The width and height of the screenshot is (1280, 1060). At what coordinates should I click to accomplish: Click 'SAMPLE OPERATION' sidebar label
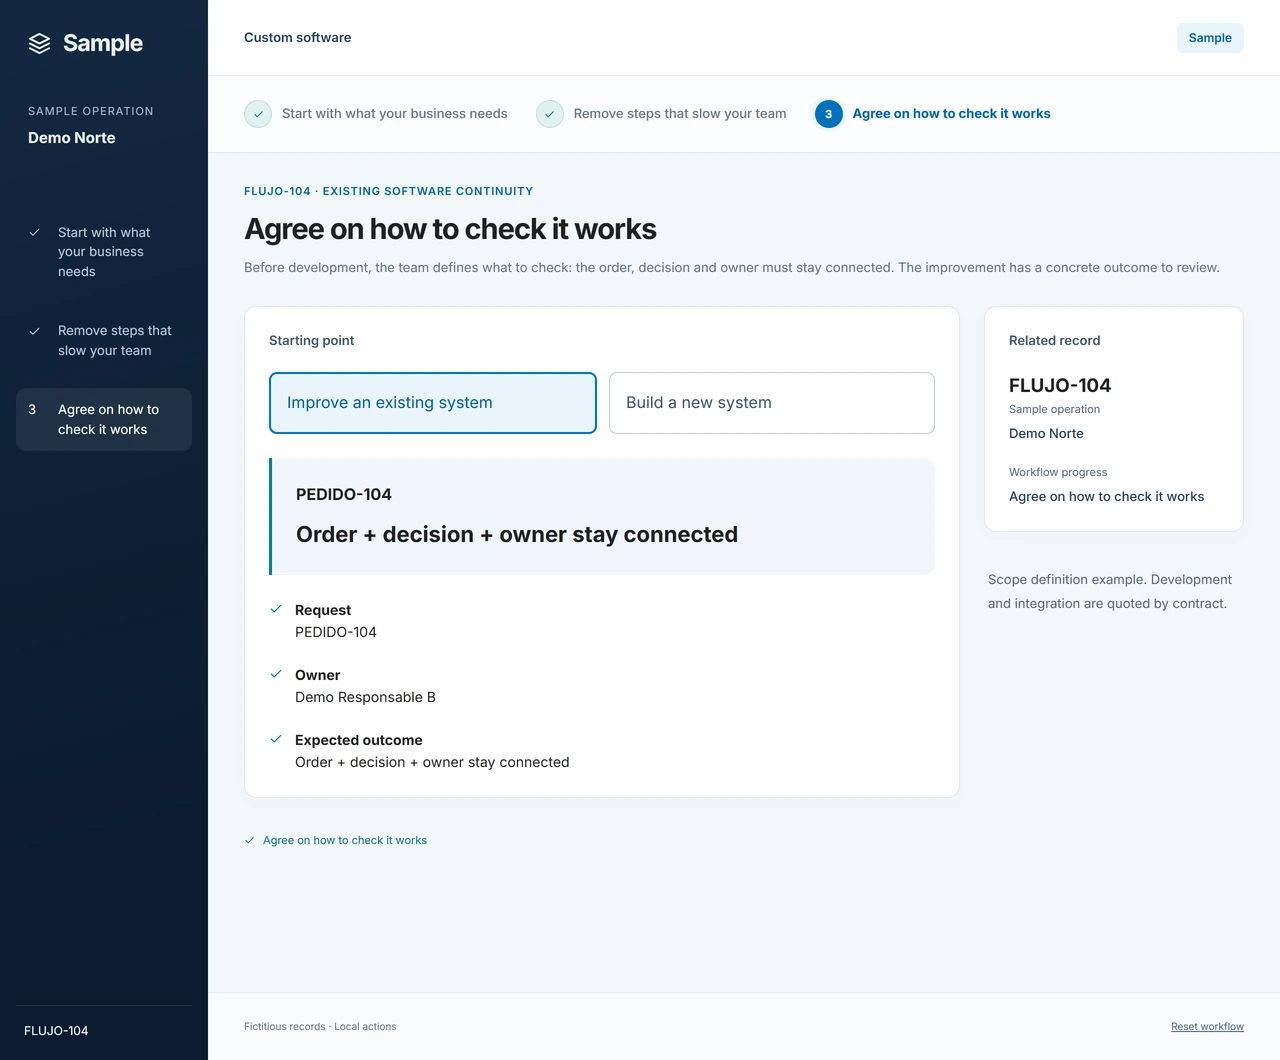[x=91, y=111]
